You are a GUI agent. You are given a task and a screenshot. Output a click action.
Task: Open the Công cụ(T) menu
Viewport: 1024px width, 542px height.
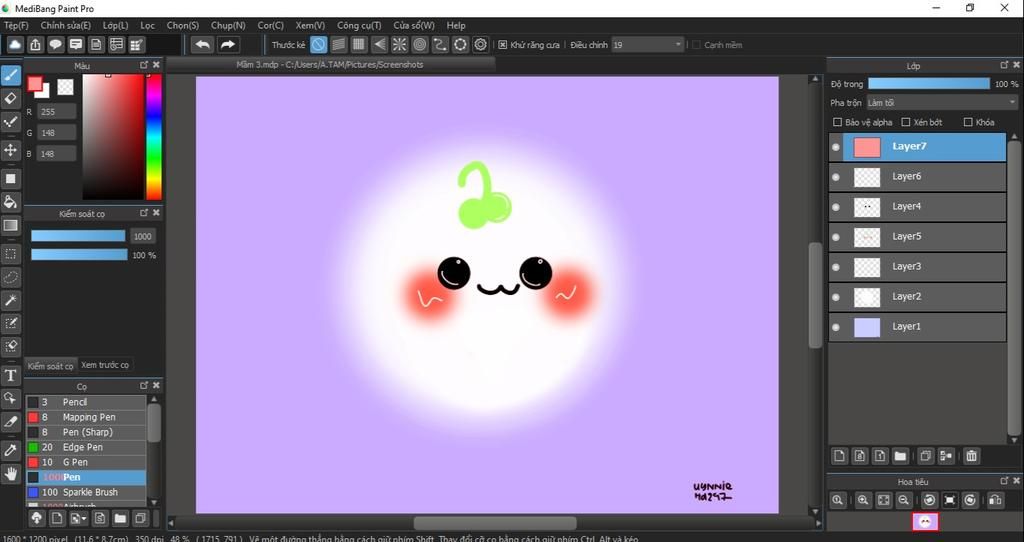click(359, 25)
